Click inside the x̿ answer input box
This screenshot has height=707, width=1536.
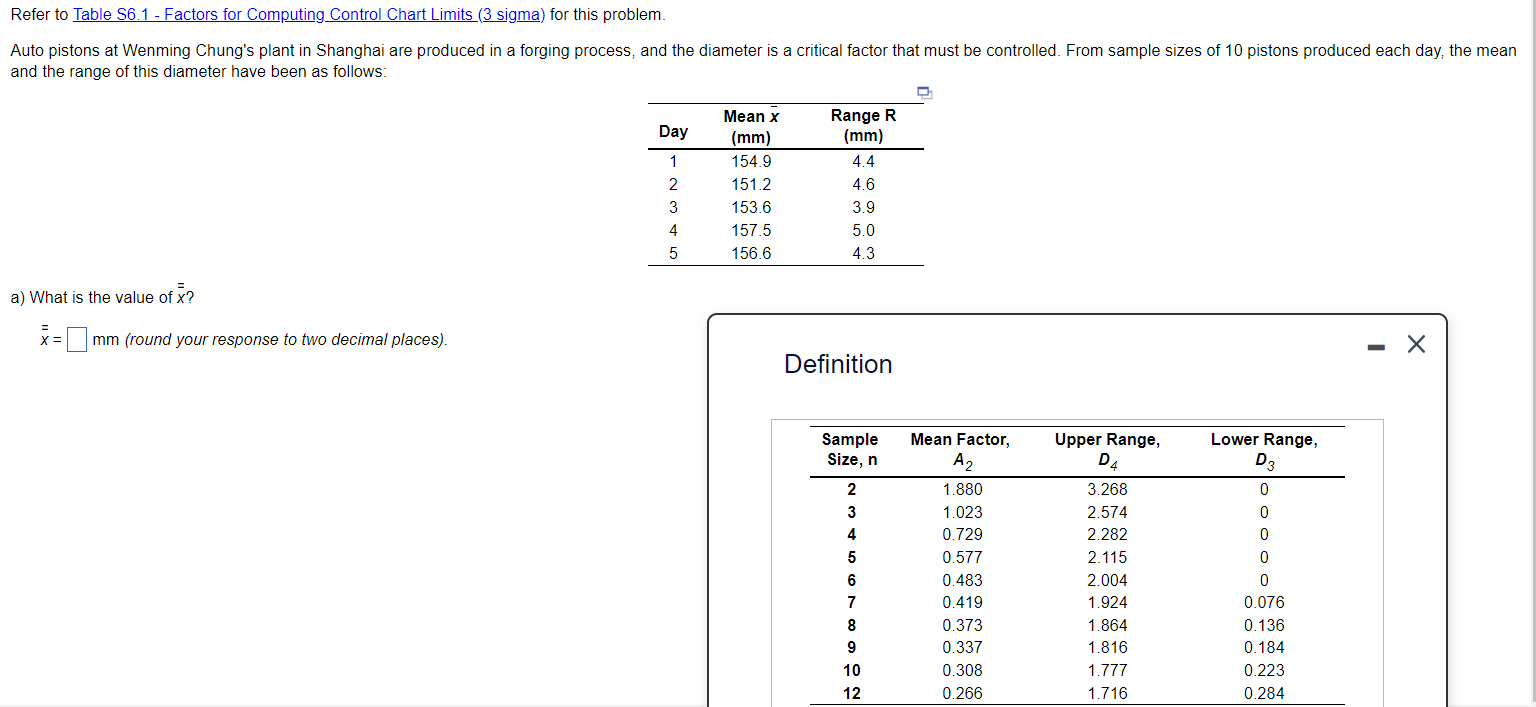click(x=76, y=339)
